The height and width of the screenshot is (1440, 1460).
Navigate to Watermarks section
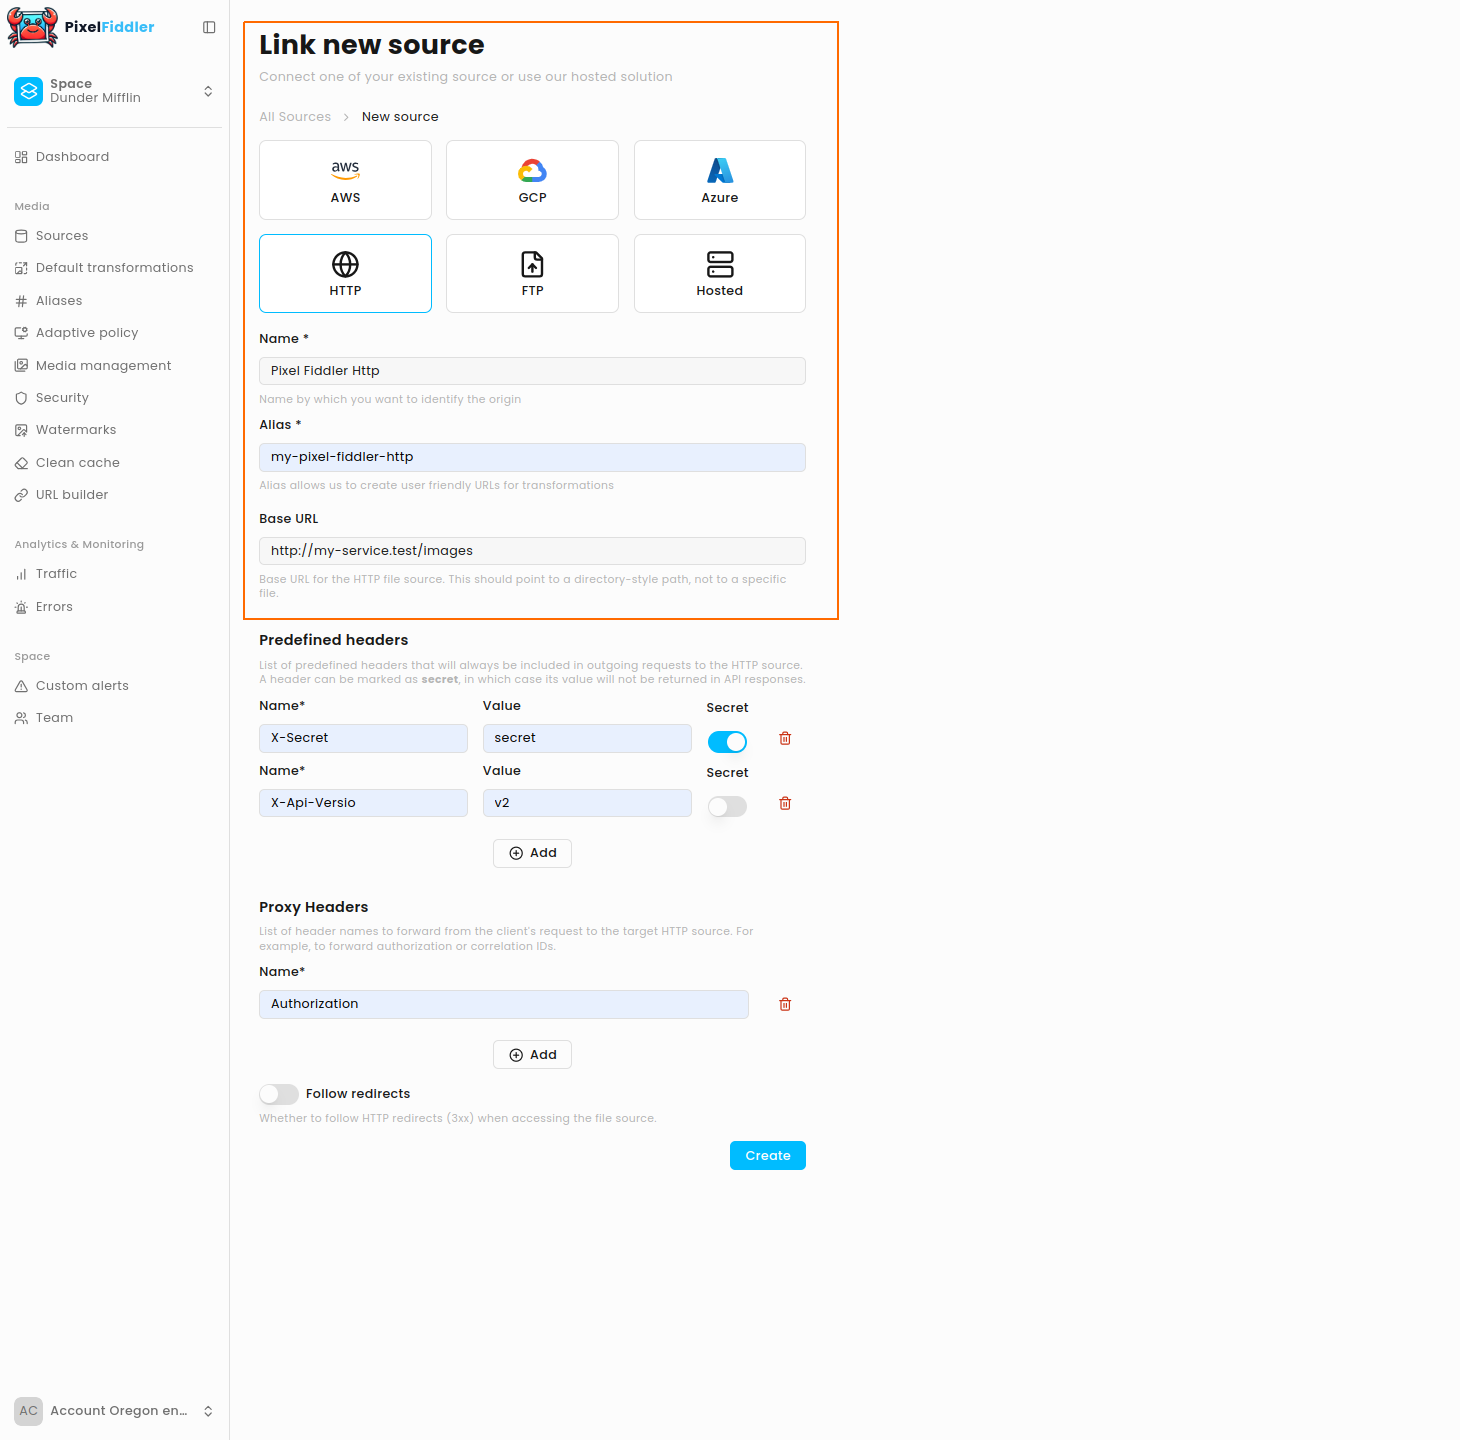pos(76,430)
